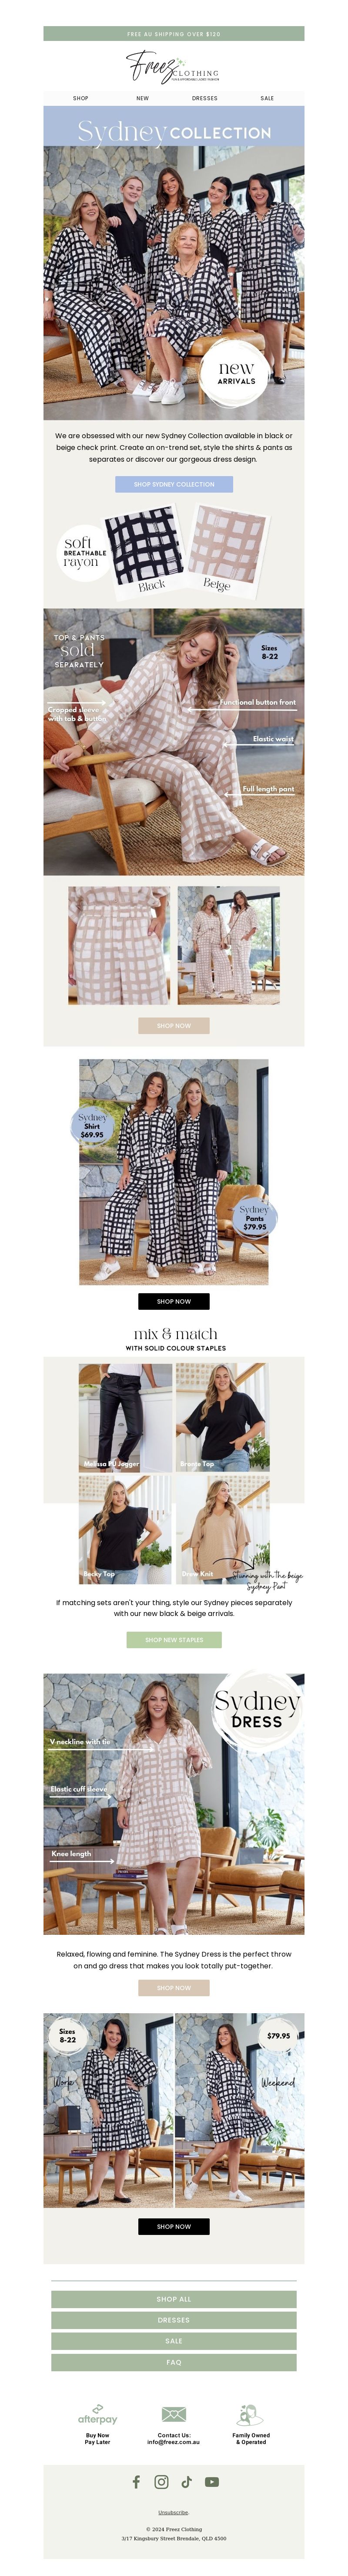Open the DRESSES navigation item
This screenshot has height=2576, width=348.
click(205, 98)
